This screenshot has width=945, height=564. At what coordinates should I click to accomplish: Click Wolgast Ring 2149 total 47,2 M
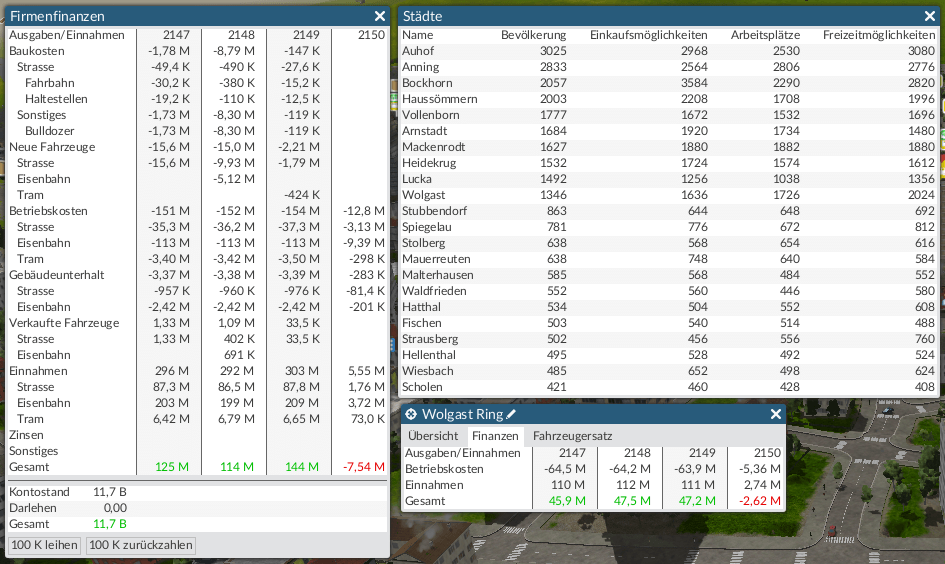(x=697, y=501)
